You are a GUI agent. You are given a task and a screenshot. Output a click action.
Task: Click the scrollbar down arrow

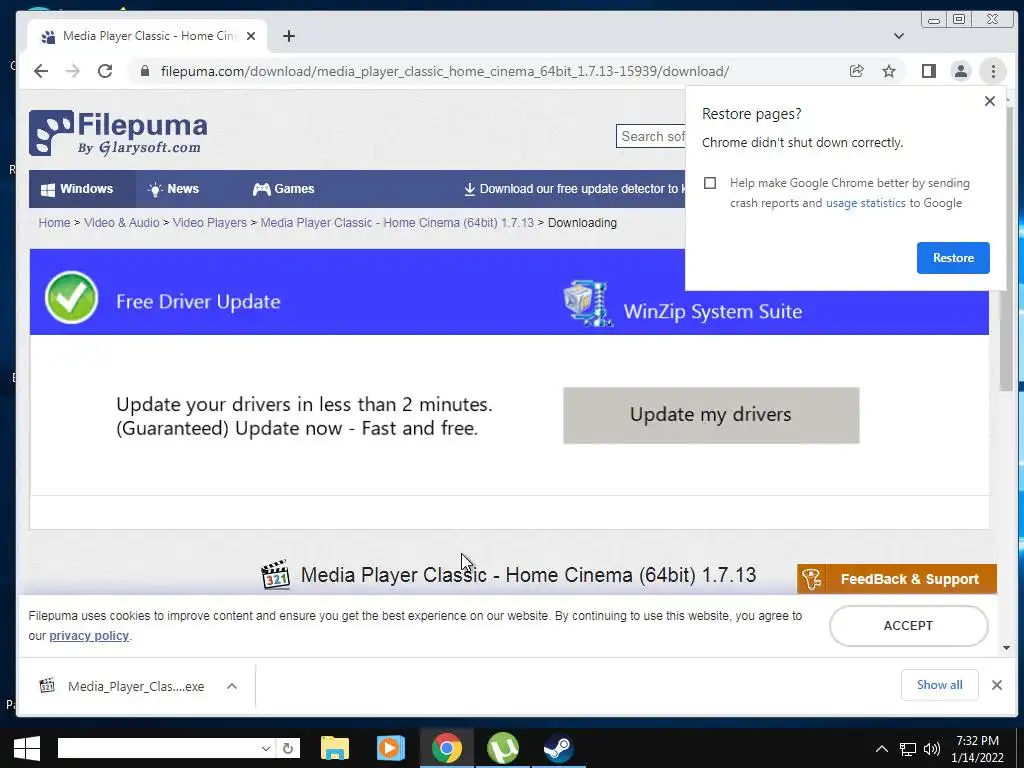pos(1006,648)
